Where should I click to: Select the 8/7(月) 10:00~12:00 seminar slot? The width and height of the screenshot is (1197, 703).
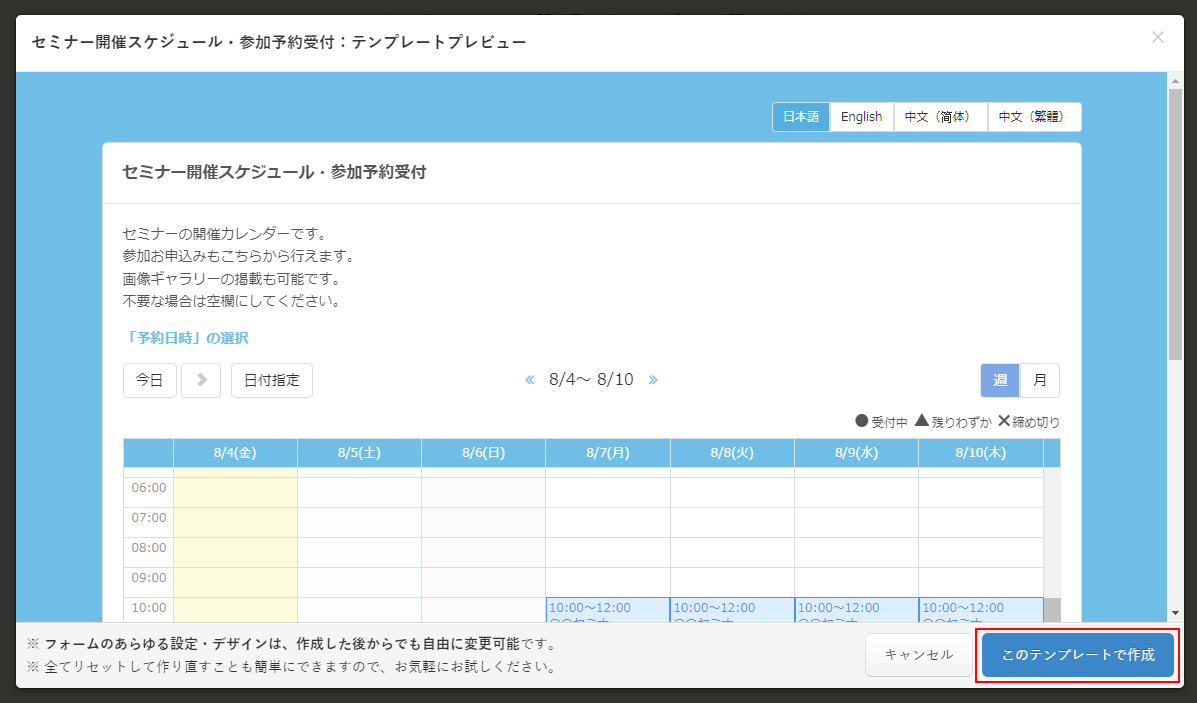click(607, 609)
